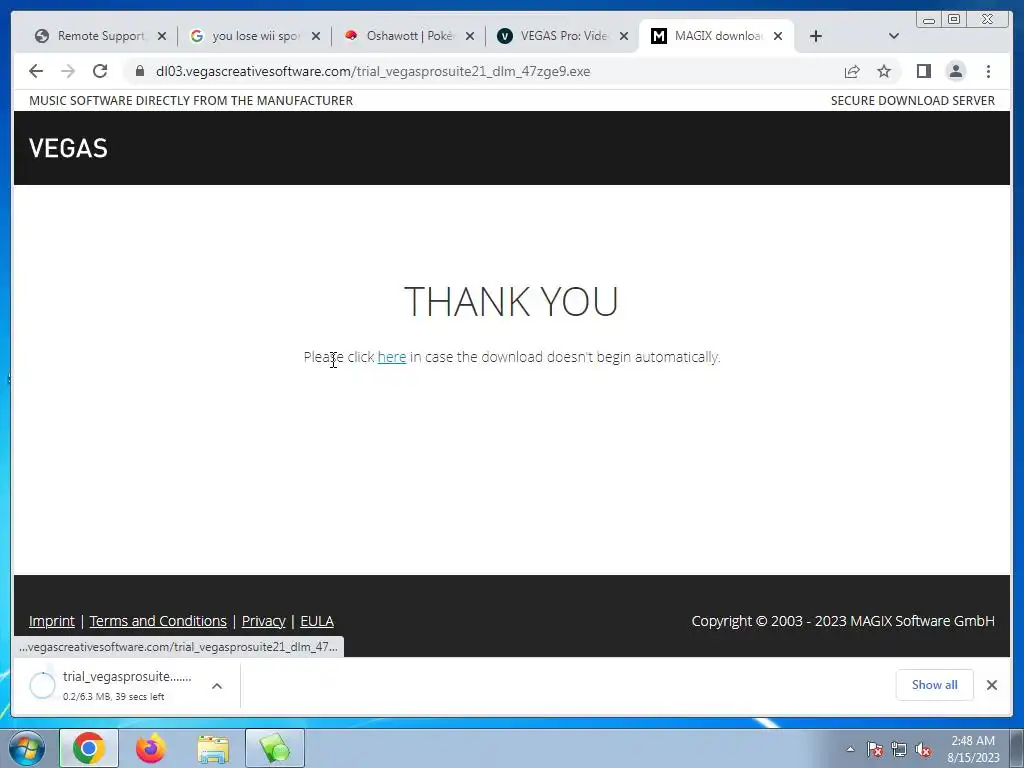Click the THANK YOU heading text
This screenshot has width=1024, height=768.
tap(511, 302)
